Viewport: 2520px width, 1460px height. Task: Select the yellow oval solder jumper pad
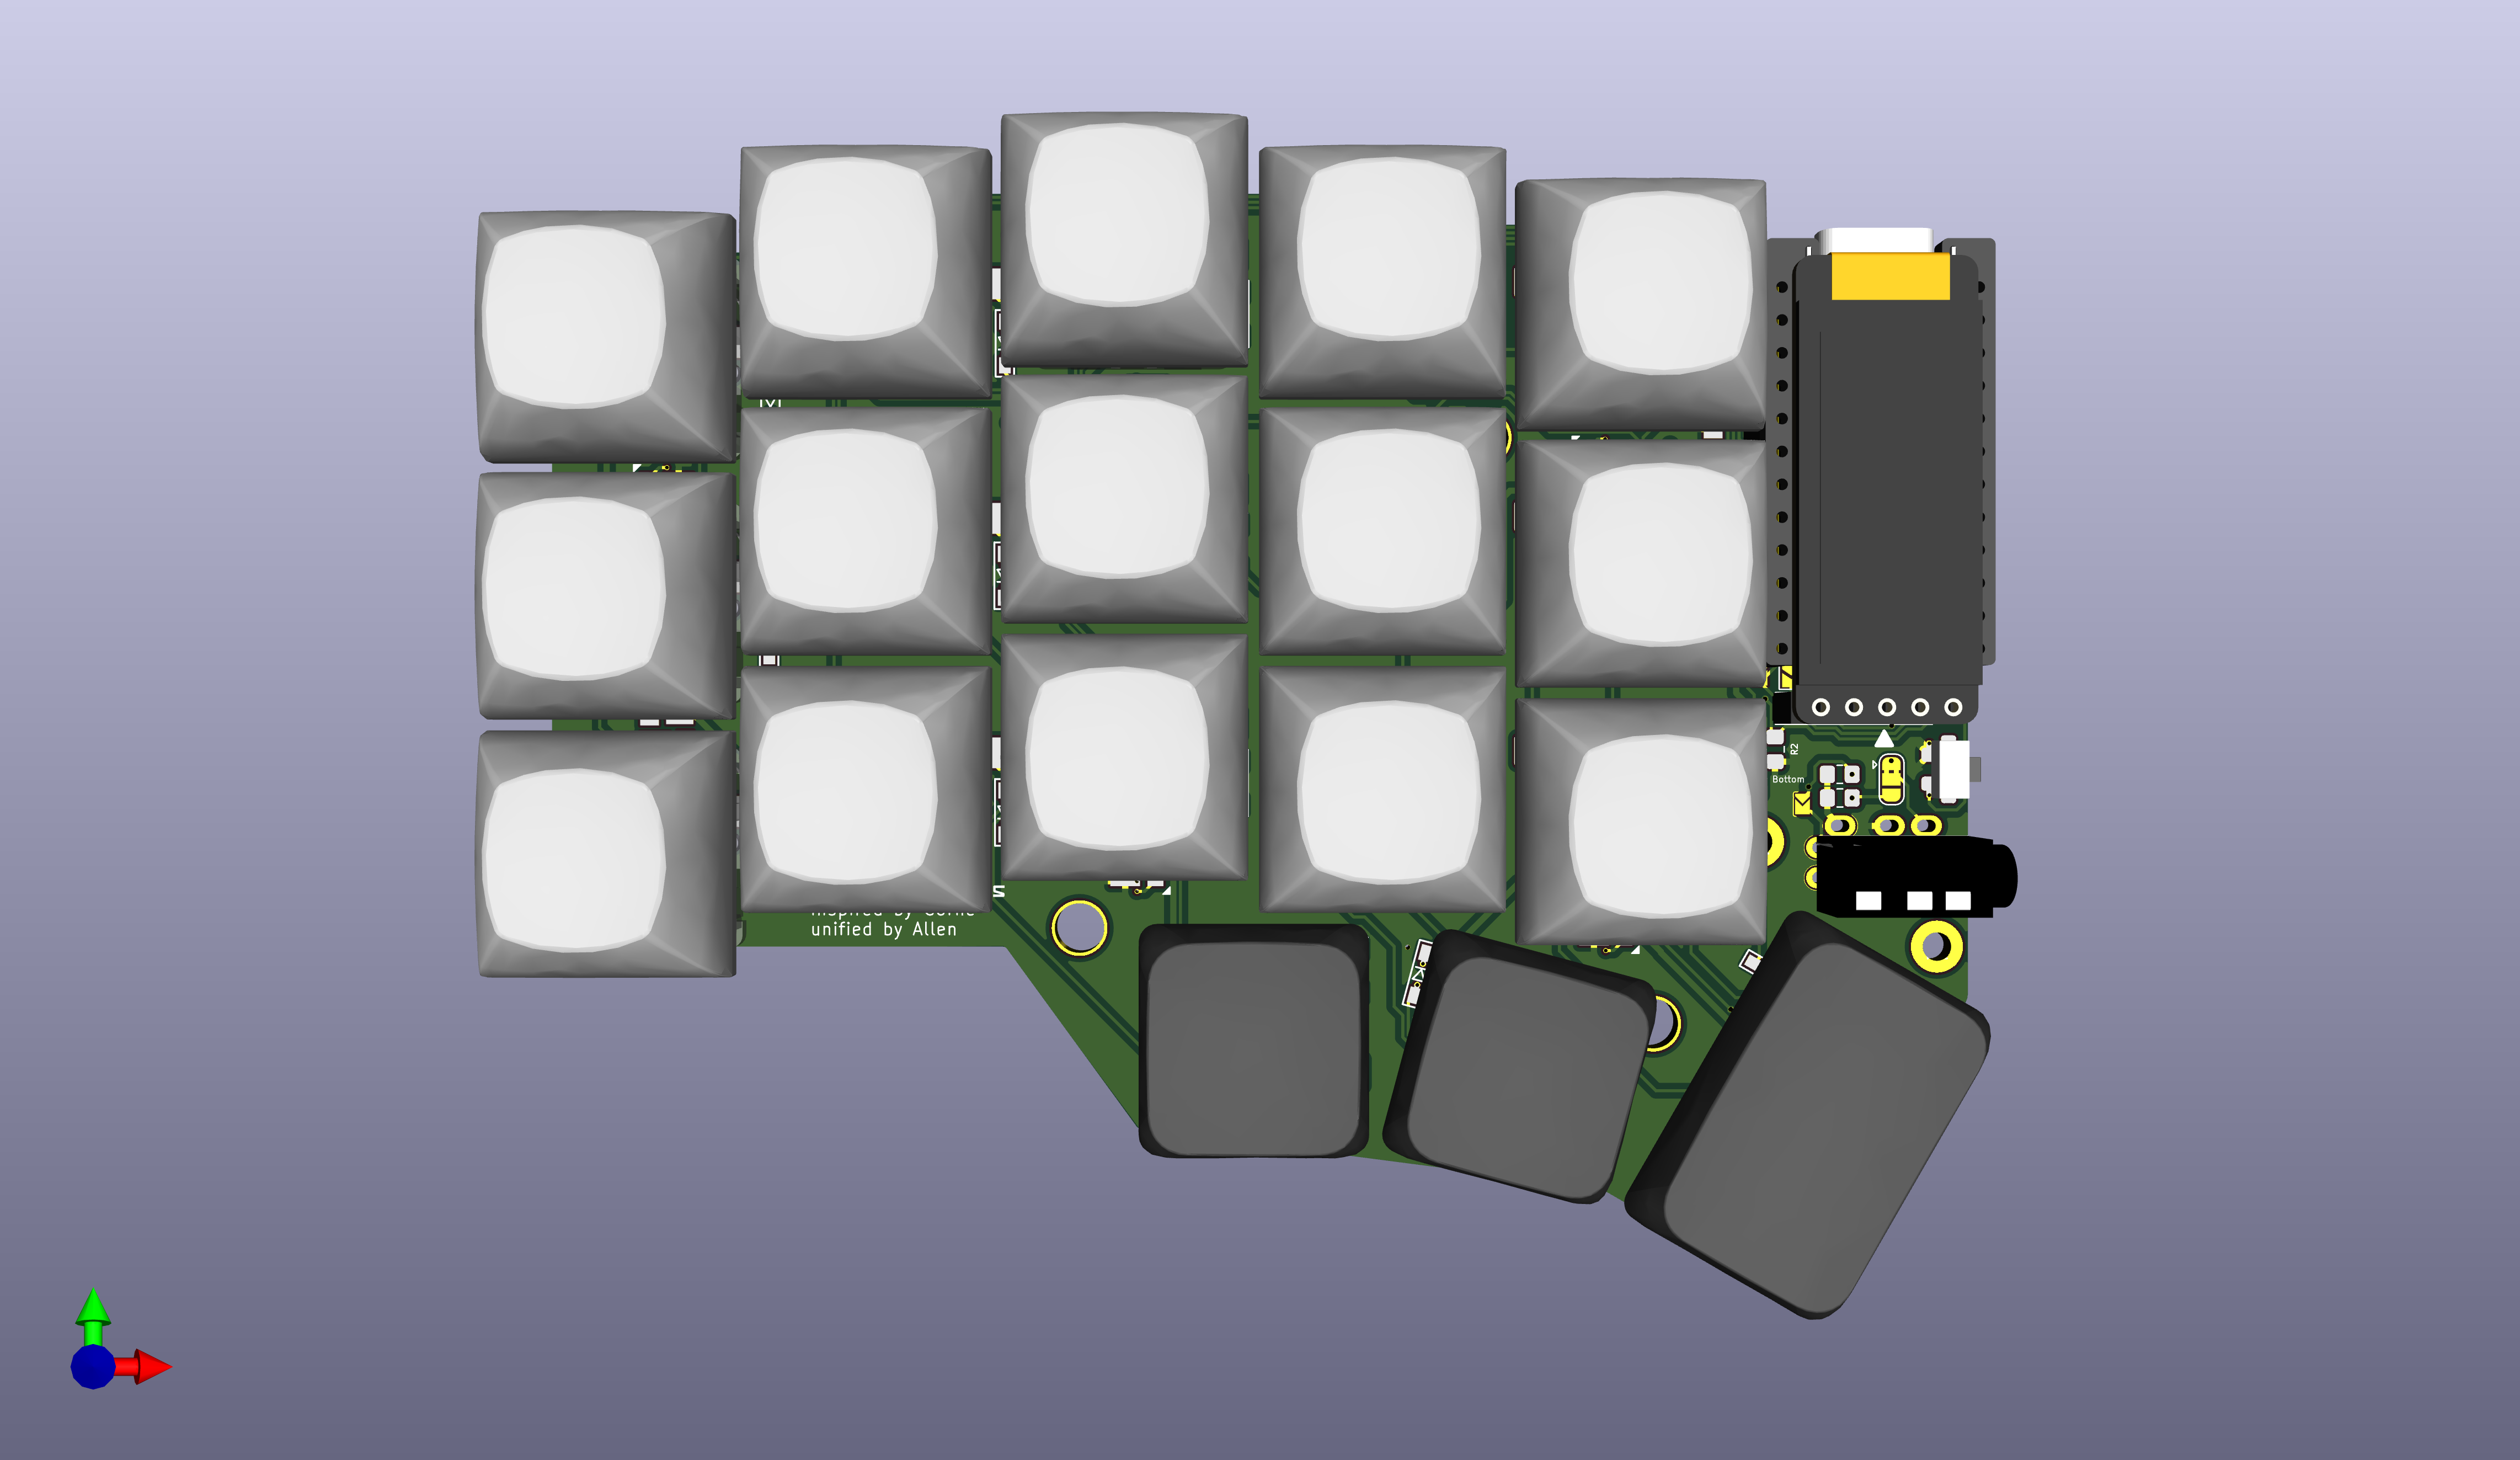pos(1890,779)
